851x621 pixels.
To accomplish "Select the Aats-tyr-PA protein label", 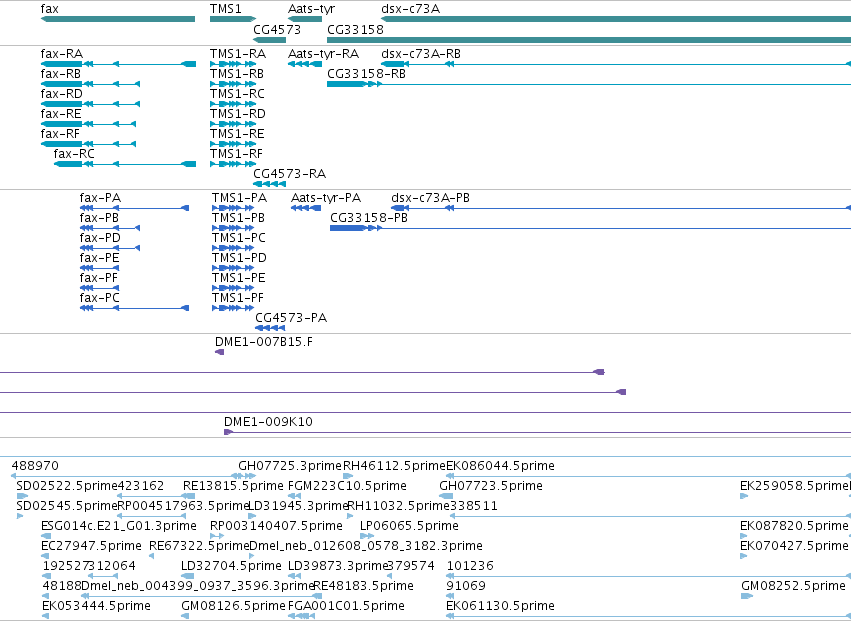I will click(x=326, y=198).
